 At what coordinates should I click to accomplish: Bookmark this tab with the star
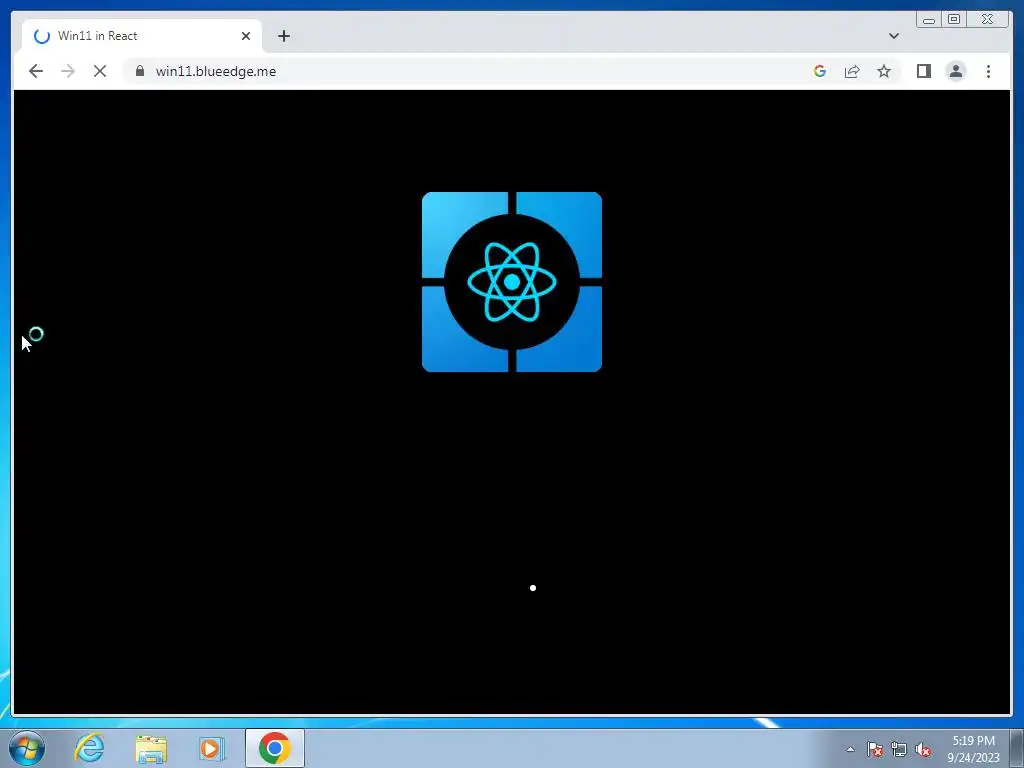point(884,71)
